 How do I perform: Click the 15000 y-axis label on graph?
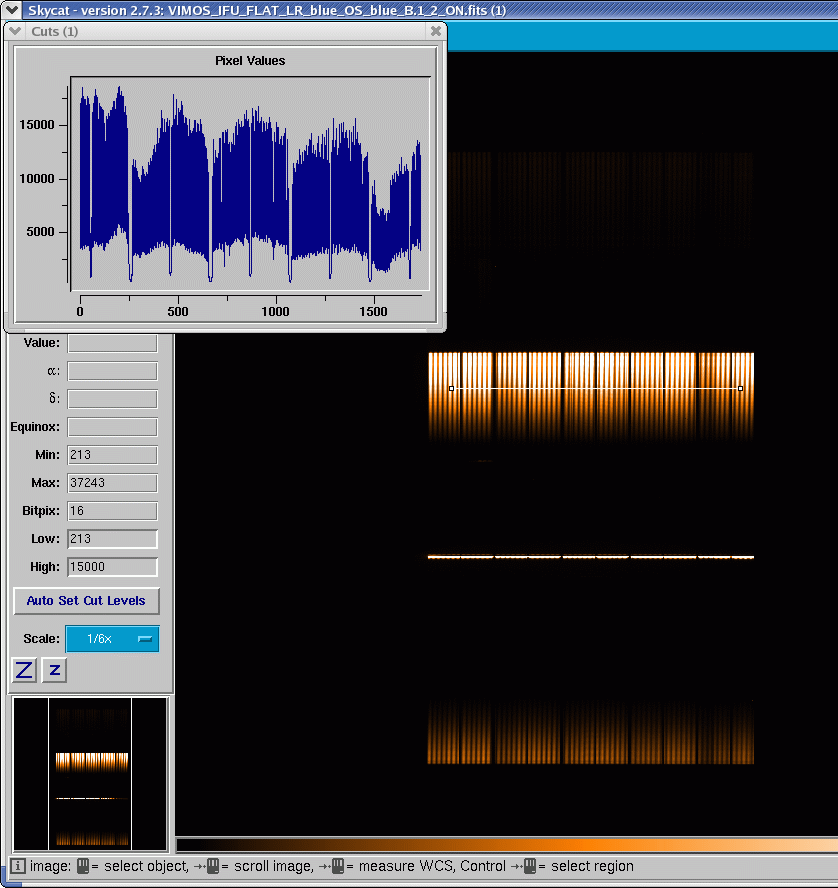click(37, 125)
